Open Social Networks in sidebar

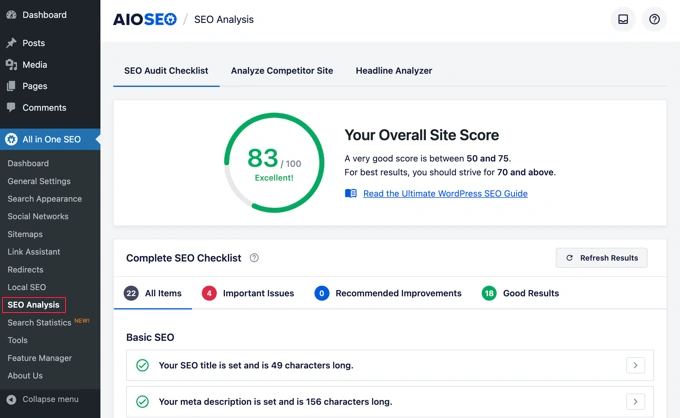(x=38, y=216)
